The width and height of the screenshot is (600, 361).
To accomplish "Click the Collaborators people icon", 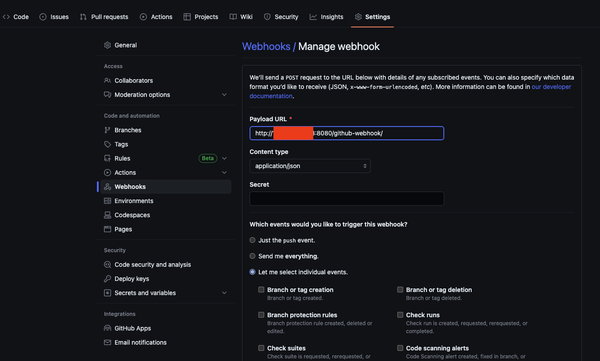I will point(107,80).
